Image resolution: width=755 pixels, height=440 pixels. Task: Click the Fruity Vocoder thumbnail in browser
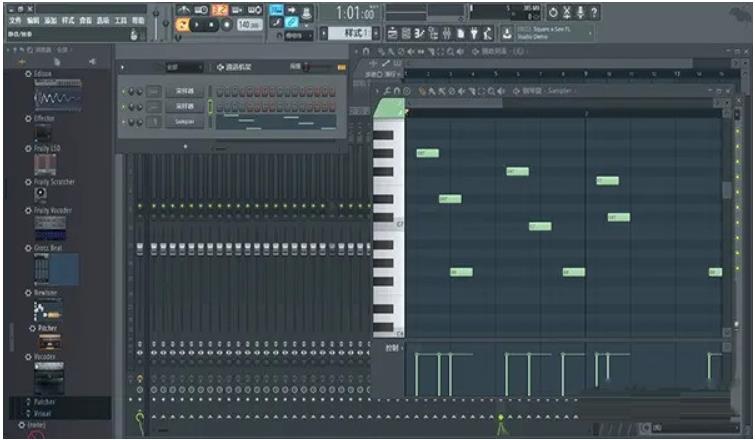click(51, 228)
